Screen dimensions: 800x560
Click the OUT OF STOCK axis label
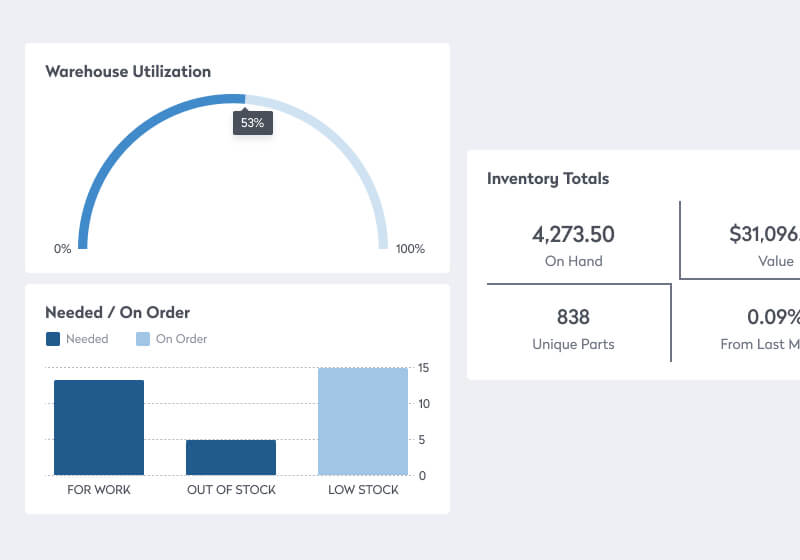231,490
